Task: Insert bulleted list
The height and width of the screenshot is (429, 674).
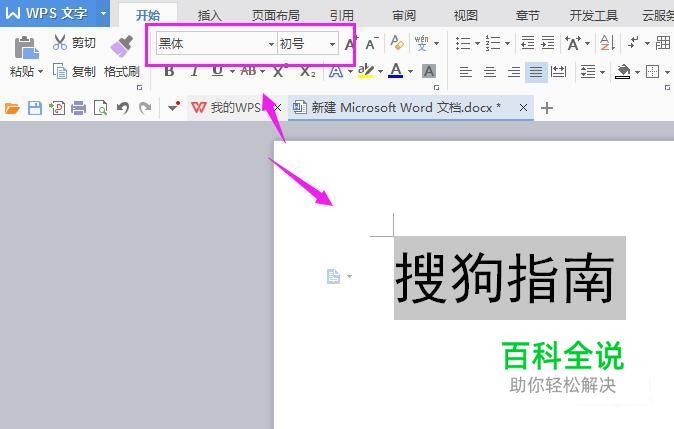Action: click(x=463, y=43)
